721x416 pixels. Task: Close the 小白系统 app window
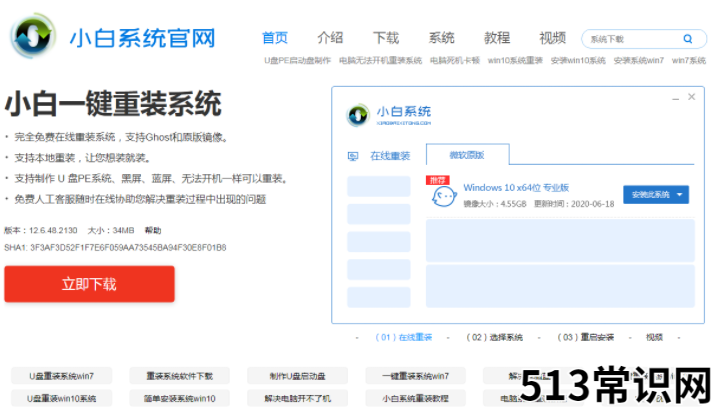click(692, 97)
